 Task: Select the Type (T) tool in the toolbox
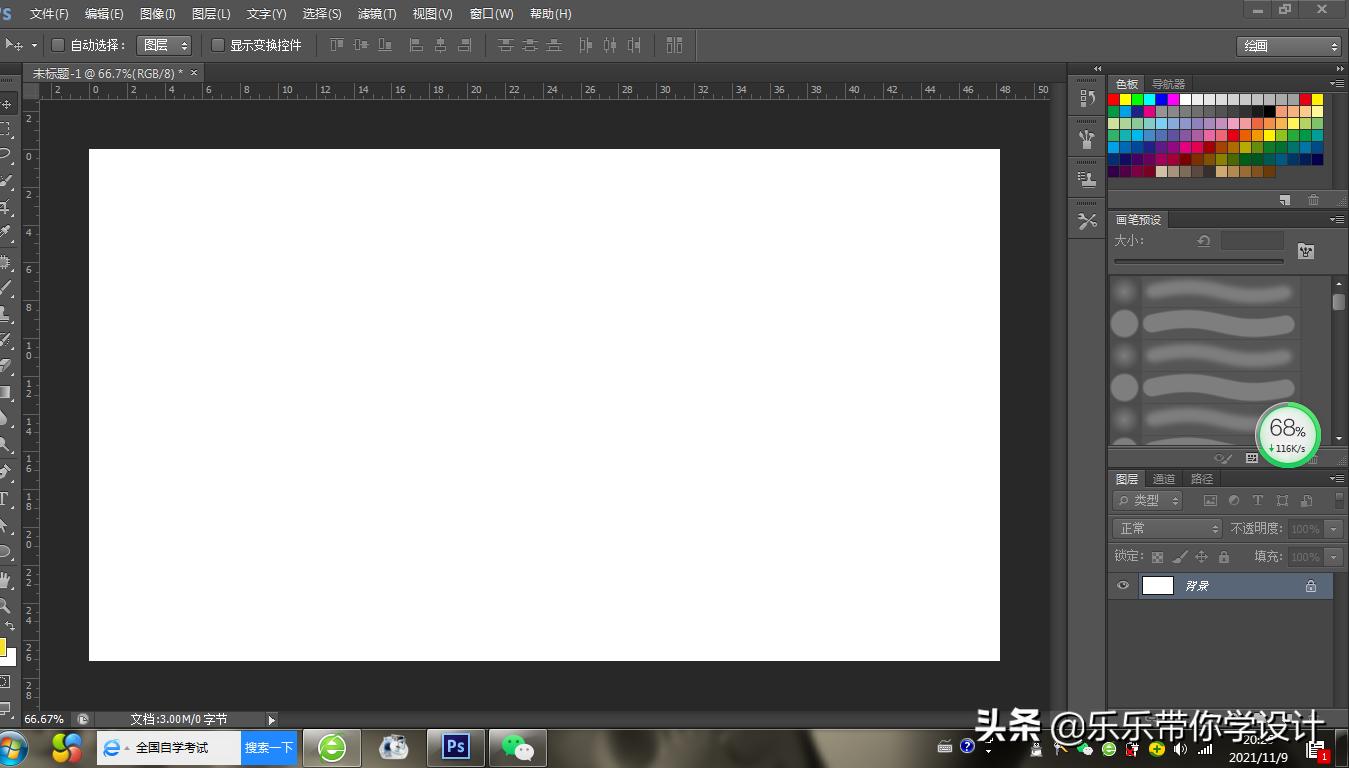pos(5,499)
